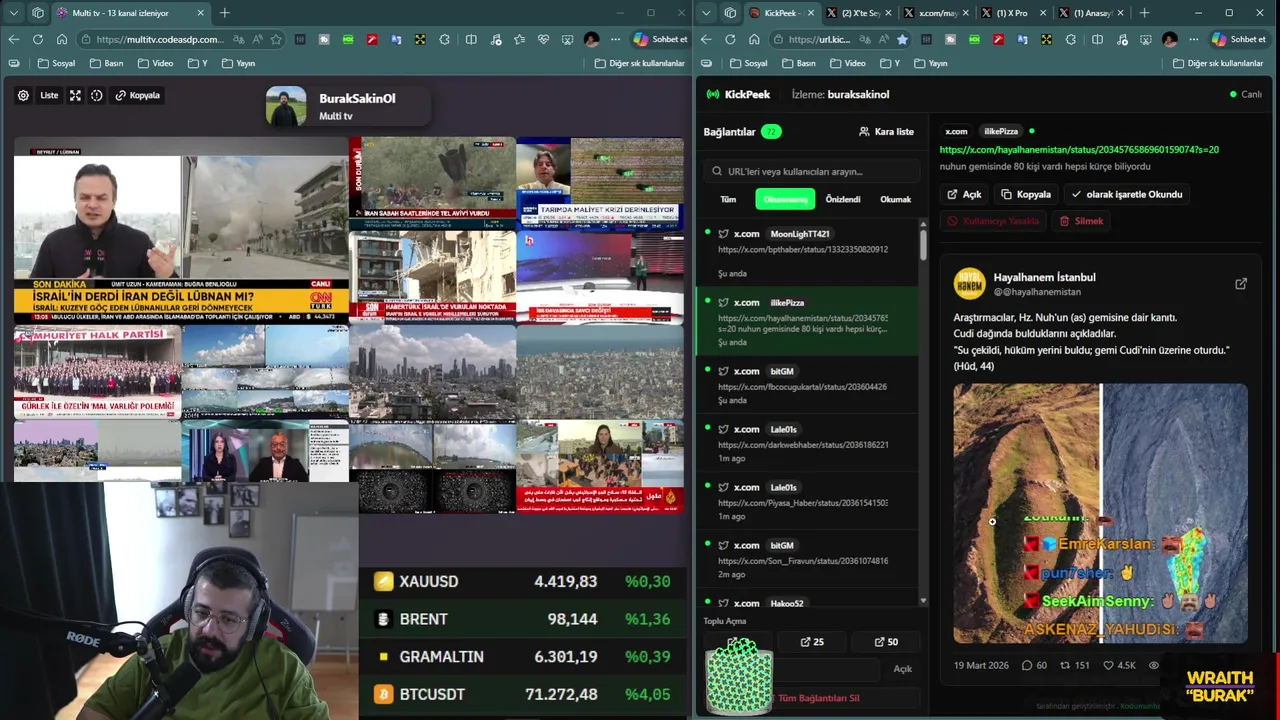Open left browser three-dot settings menu

coord(616,39)
